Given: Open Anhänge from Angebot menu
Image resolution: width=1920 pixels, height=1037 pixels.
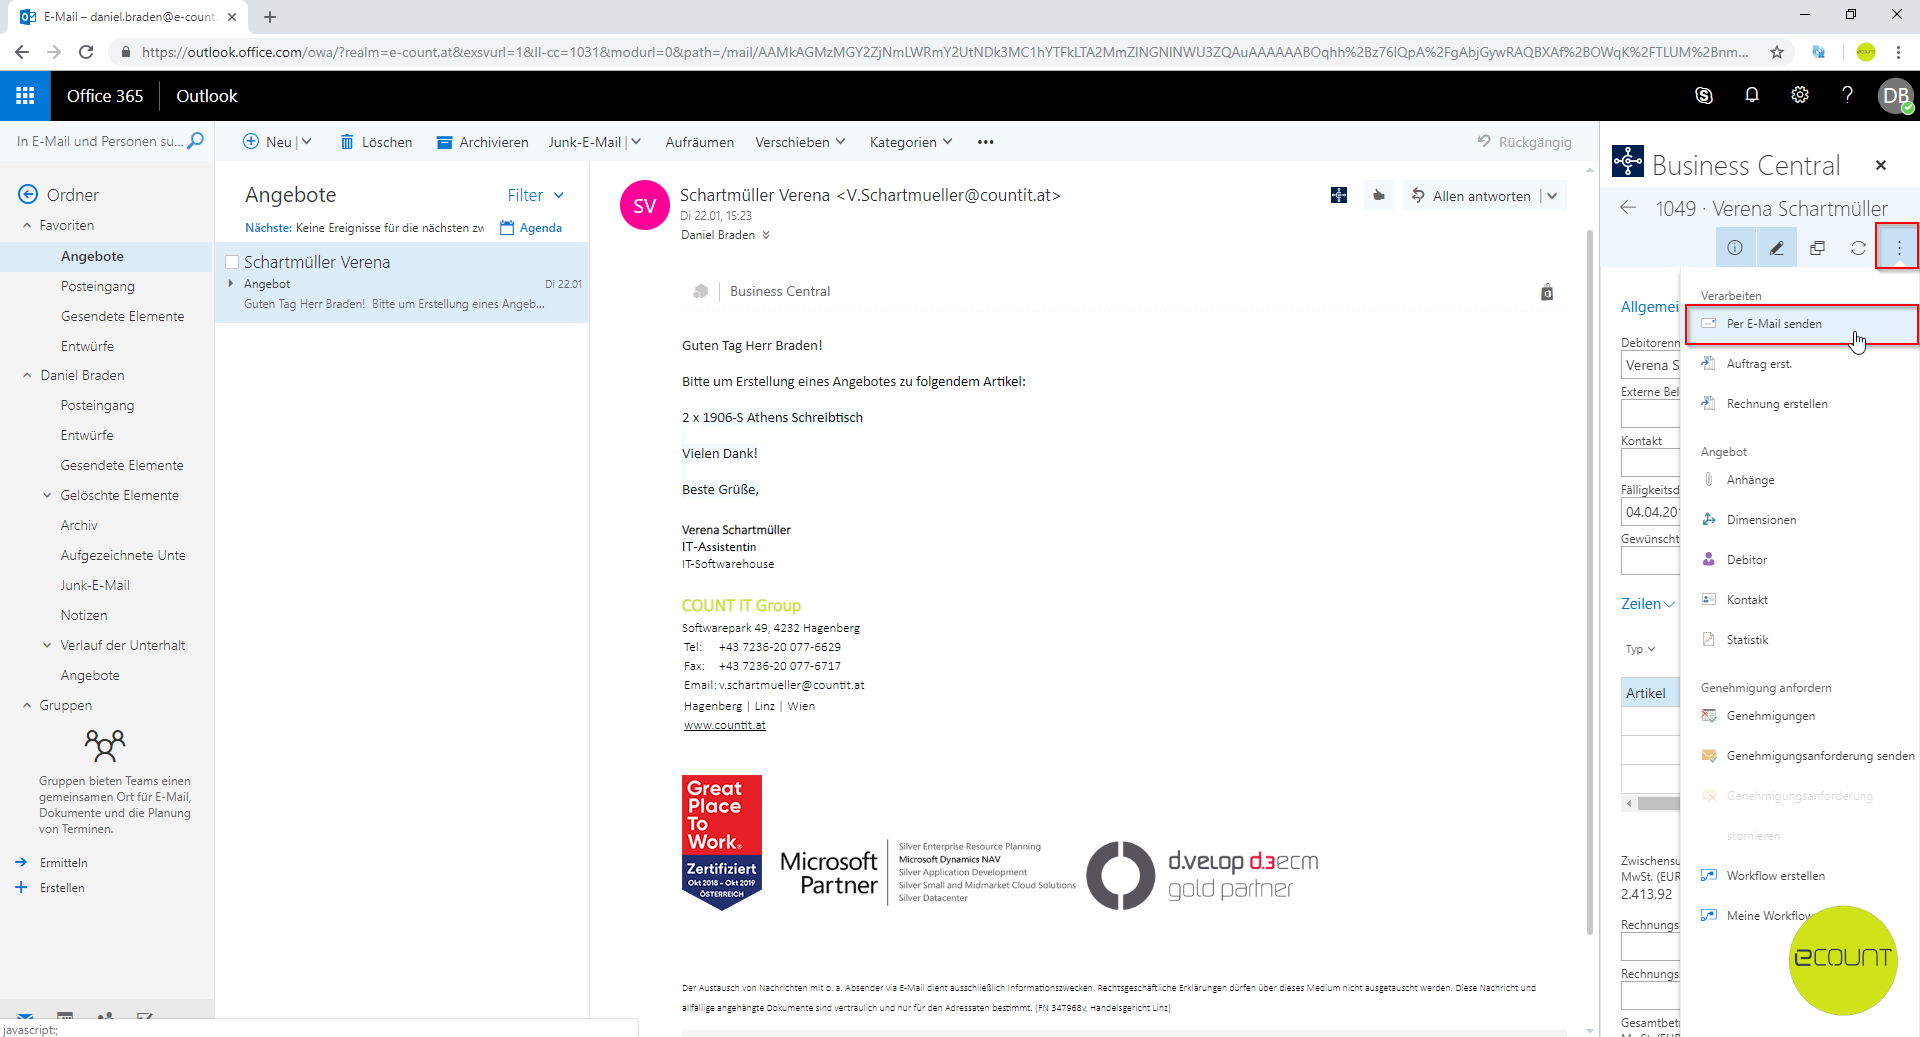Looking at the screenshot, I should click(x=1800, y=480).
